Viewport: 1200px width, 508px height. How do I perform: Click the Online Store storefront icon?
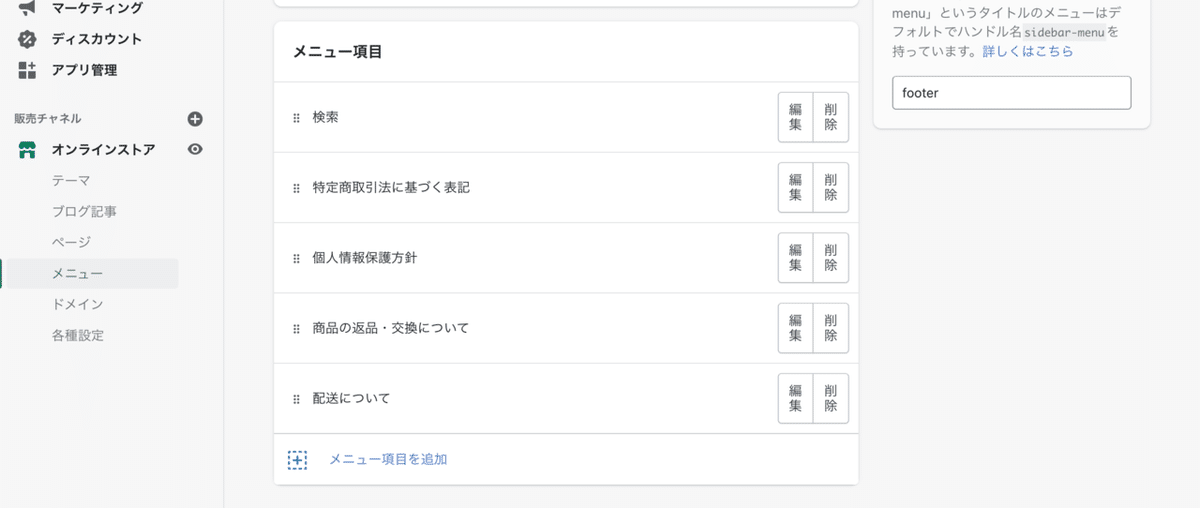27,150
